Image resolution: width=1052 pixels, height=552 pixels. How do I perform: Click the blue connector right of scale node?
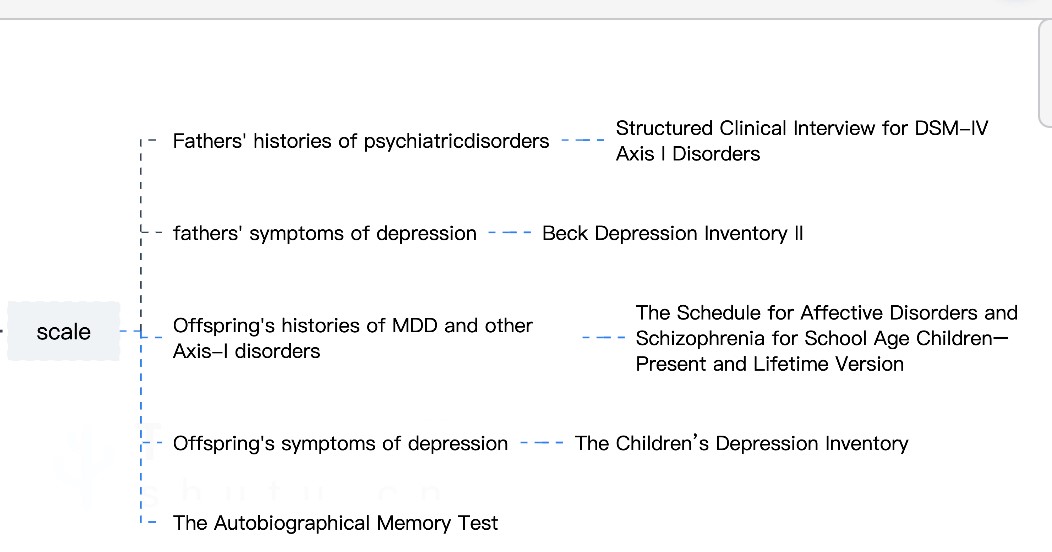click(x=131, y=331)
